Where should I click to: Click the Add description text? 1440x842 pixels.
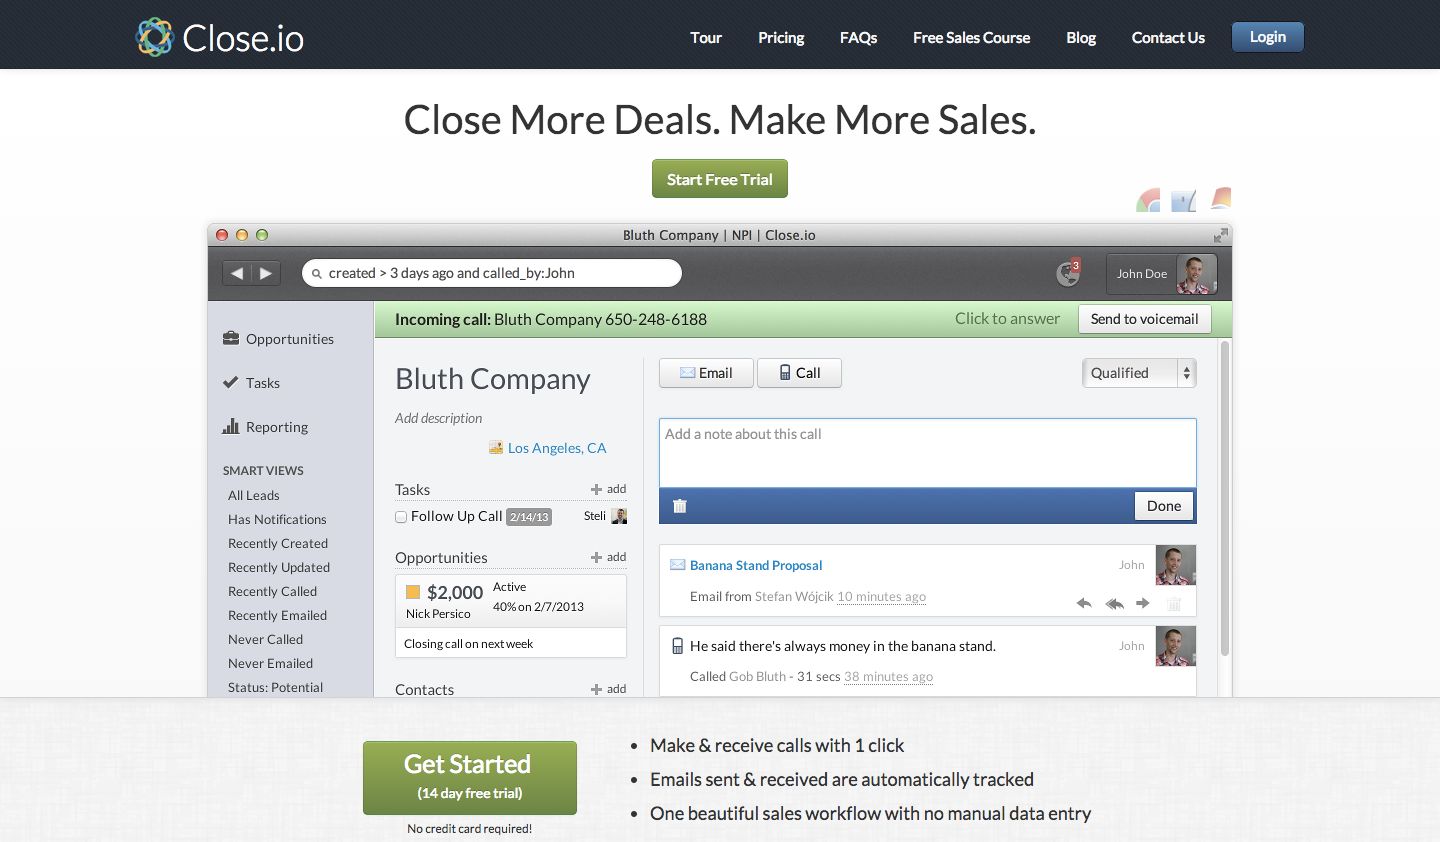438,418
